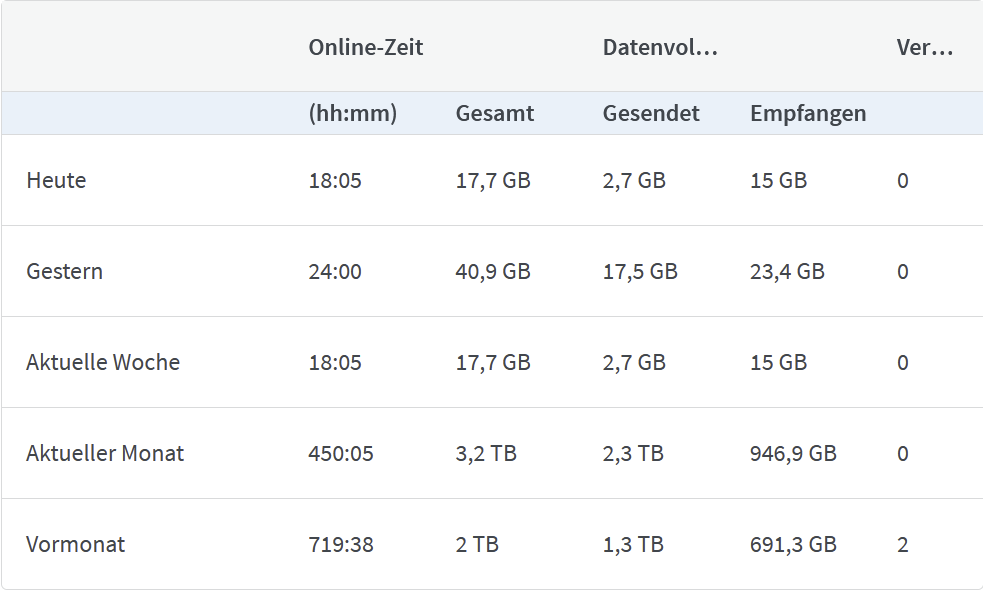983x590 pixels.
Task: Select the Heute row label
Action: tap(56, 181)
